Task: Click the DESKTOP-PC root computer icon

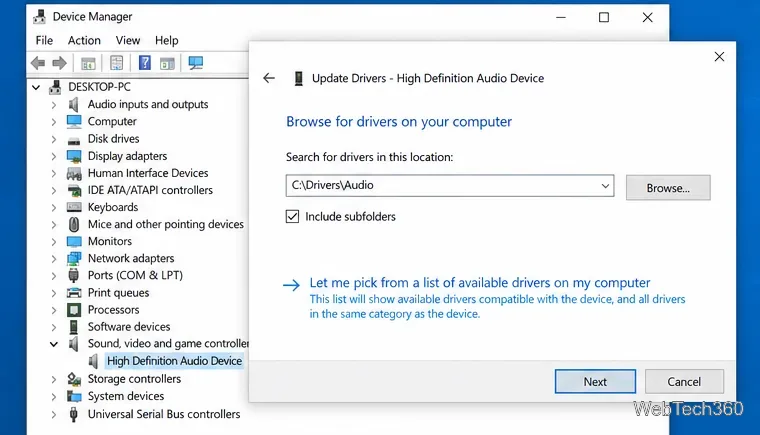Action: (x=55, y=87)
